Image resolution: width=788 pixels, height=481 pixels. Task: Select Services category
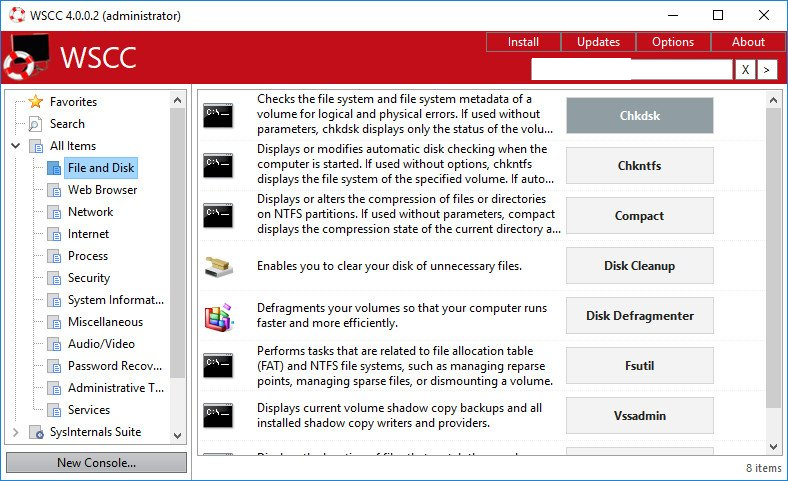89,410
